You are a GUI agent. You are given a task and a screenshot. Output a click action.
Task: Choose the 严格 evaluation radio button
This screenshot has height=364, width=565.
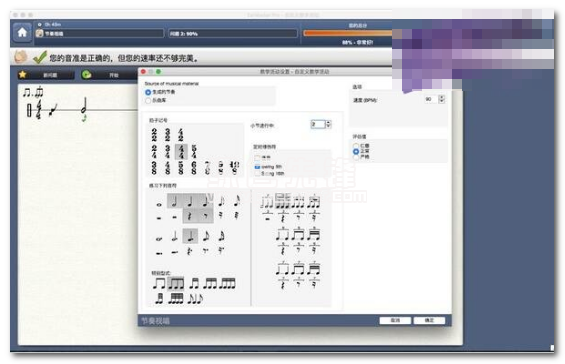point(356,157)
